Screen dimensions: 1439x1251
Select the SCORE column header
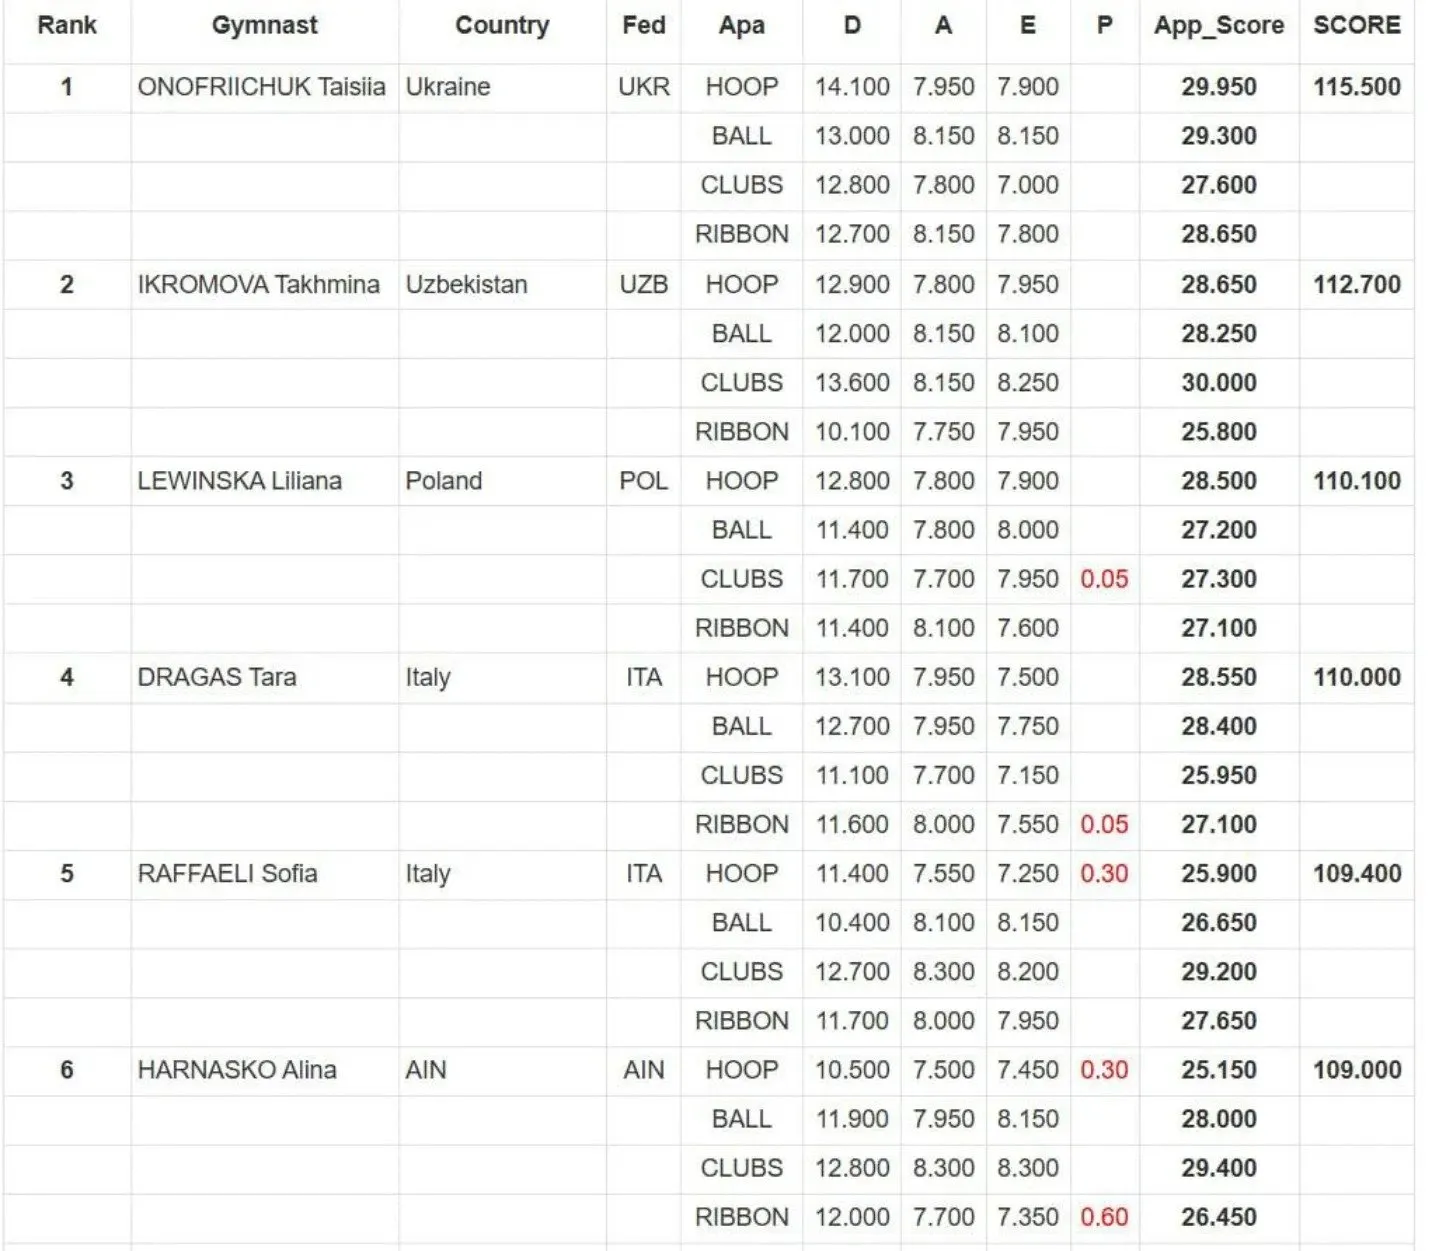1356,26
